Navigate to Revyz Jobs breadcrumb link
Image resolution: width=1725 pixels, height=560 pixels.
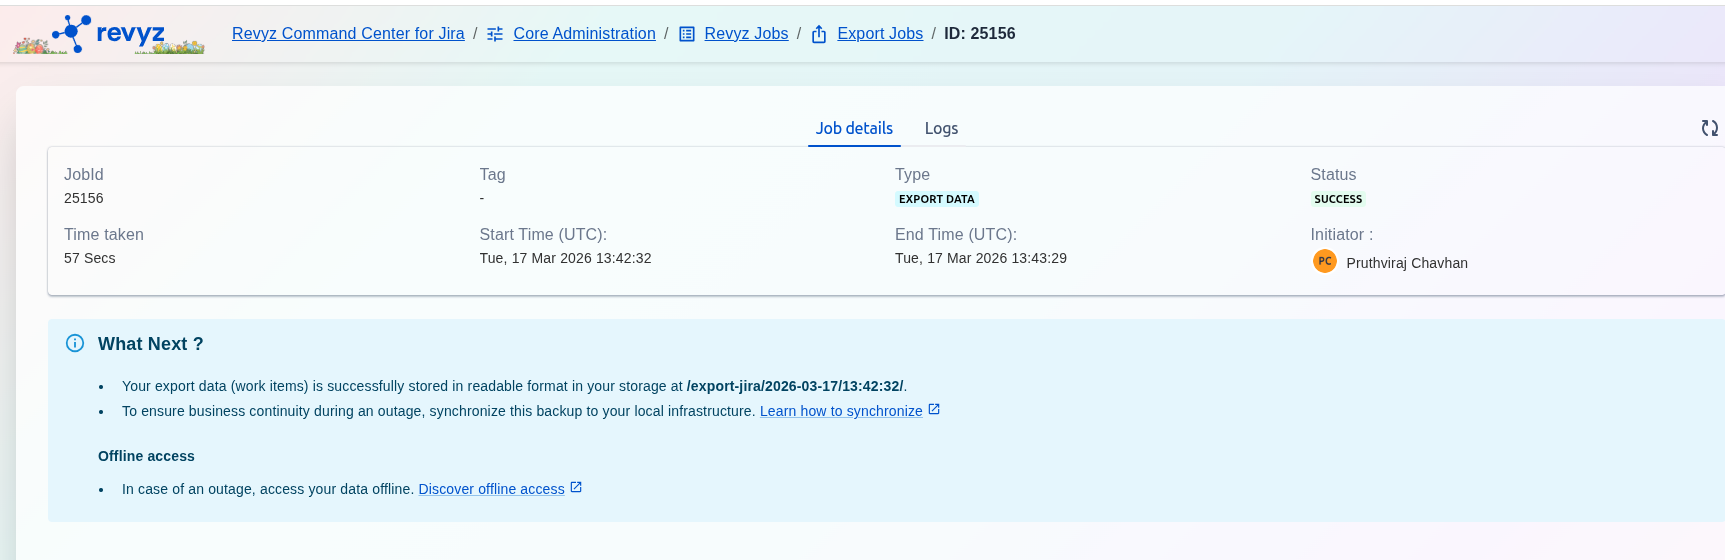[x=746, y=34]
